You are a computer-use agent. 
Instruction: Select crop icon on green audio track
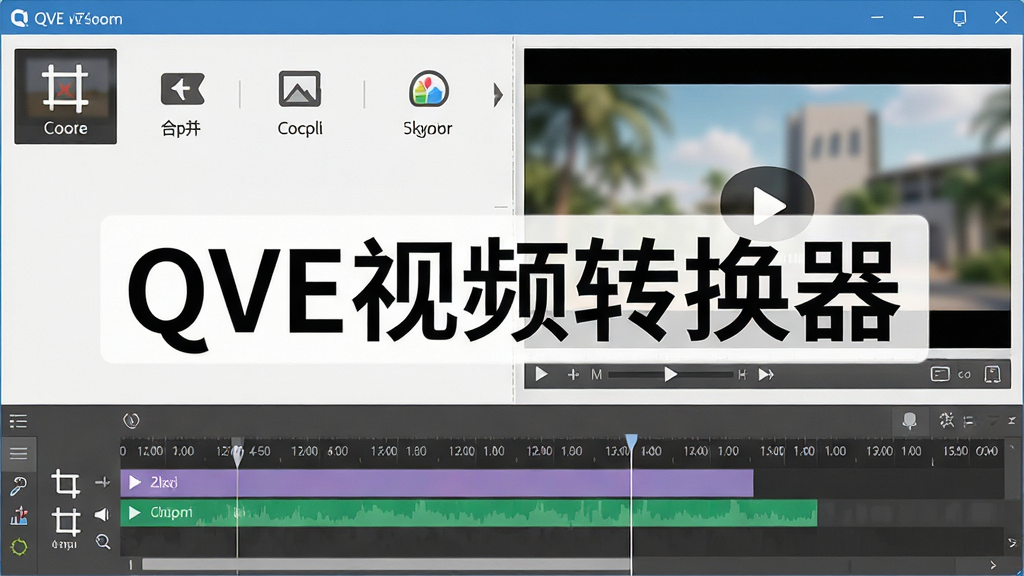pos(65,522)
